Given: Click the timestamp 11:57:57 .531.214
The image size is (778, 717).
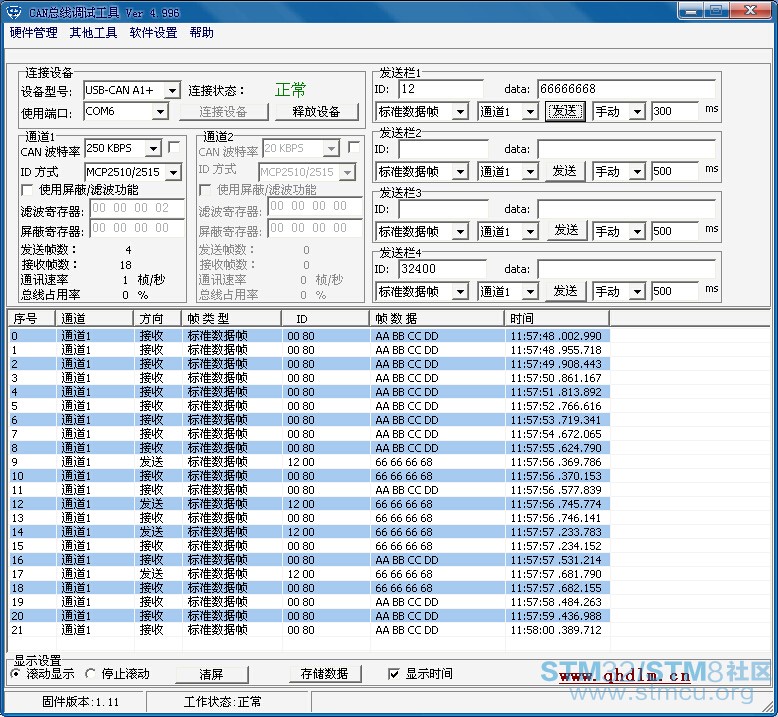Looking at the screenshot, I should pyautogui.click(x=556, y=560).
